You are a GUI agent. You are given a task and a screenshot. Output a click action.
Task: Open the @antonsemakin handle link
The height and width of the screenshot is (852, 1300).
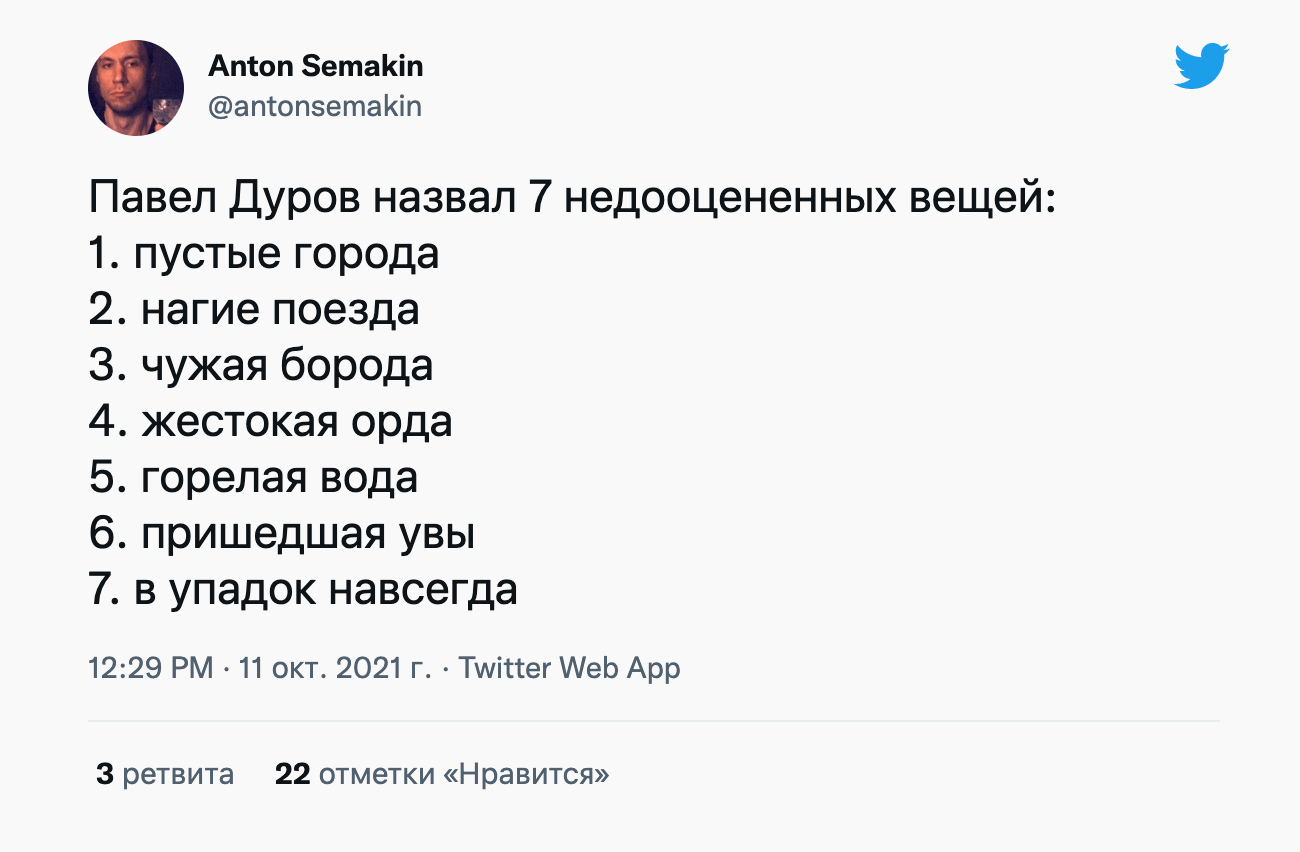pos(315,105)
